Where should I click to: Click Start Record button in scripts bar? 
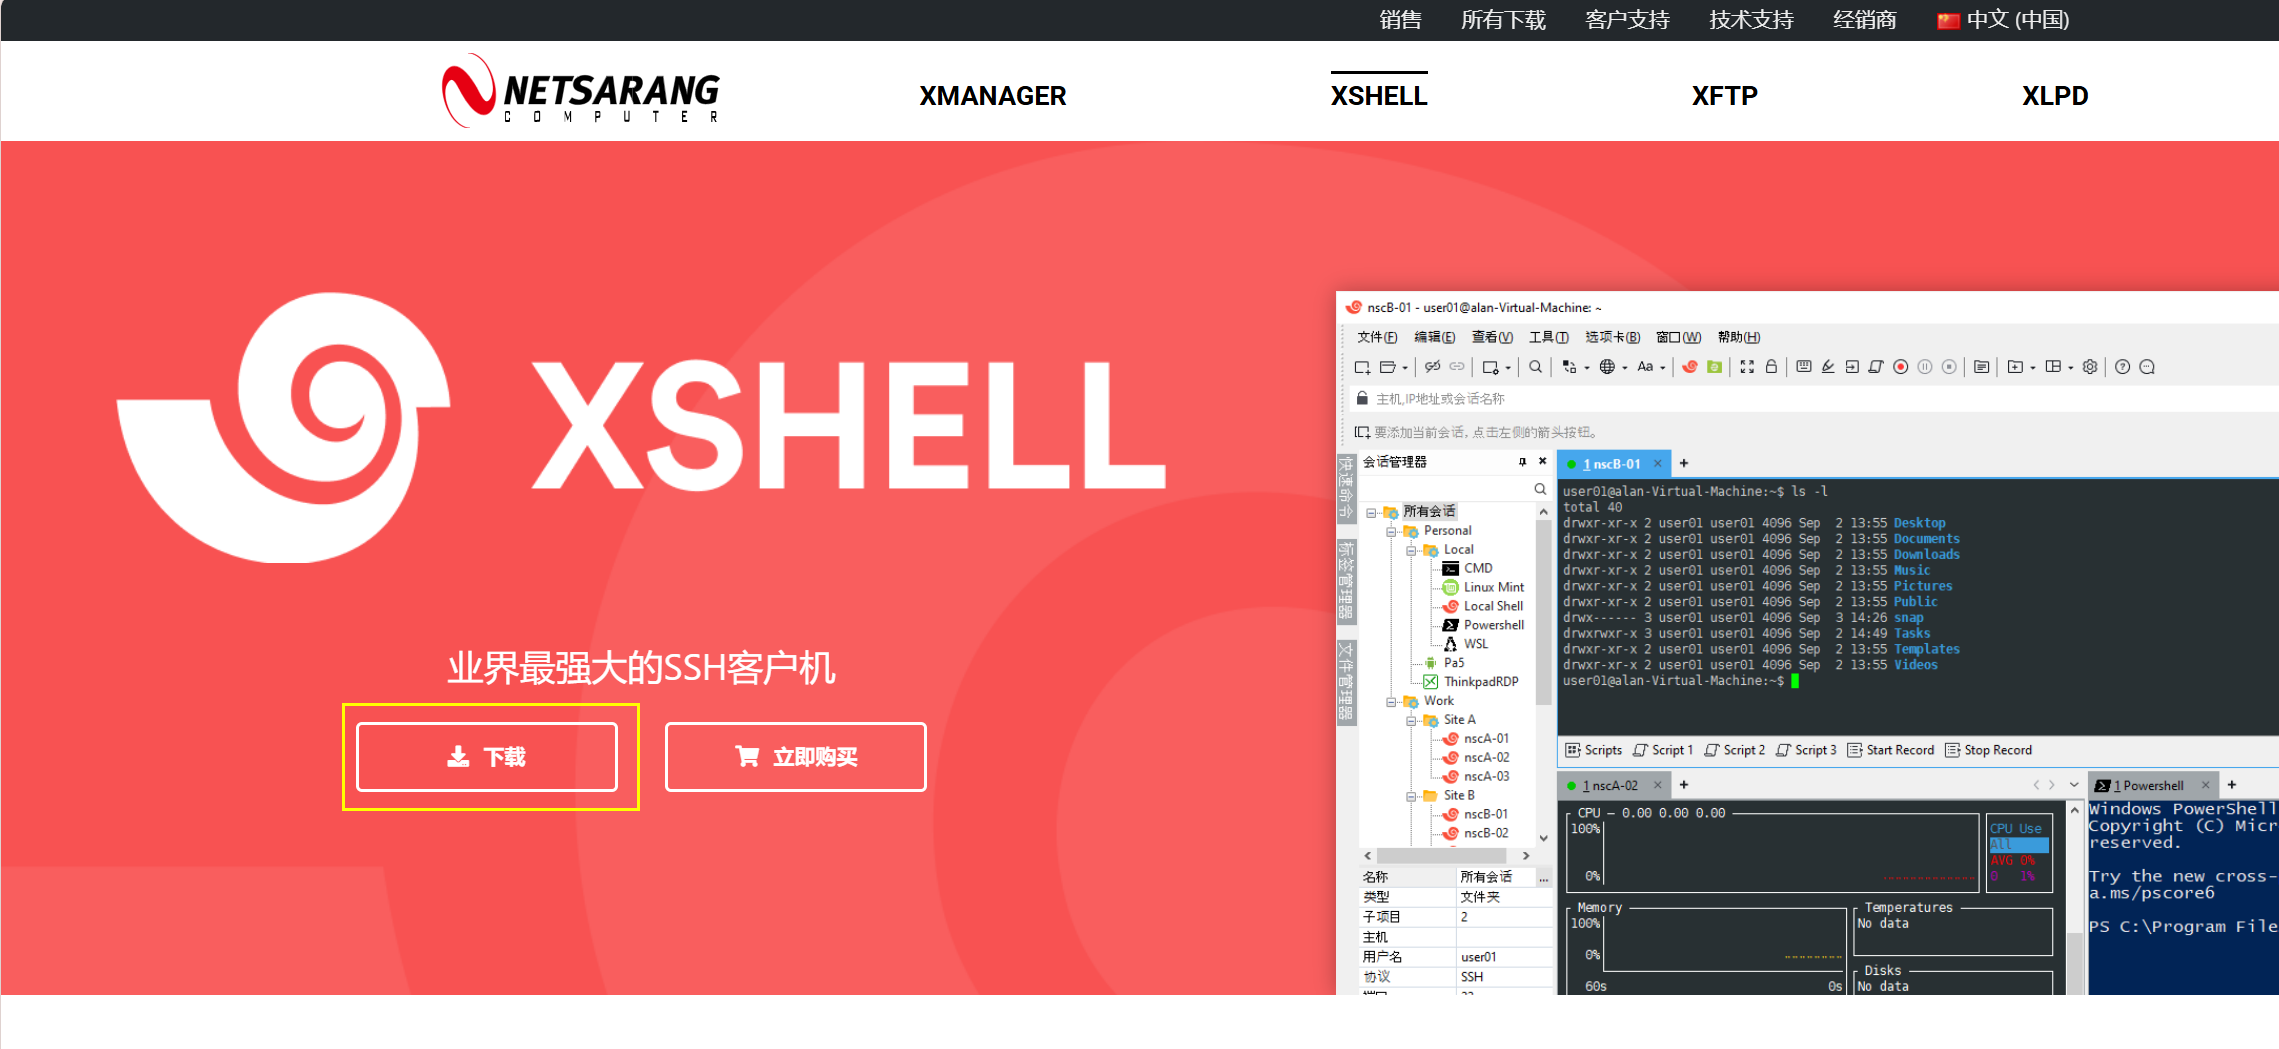click(x=1891, y=750)
